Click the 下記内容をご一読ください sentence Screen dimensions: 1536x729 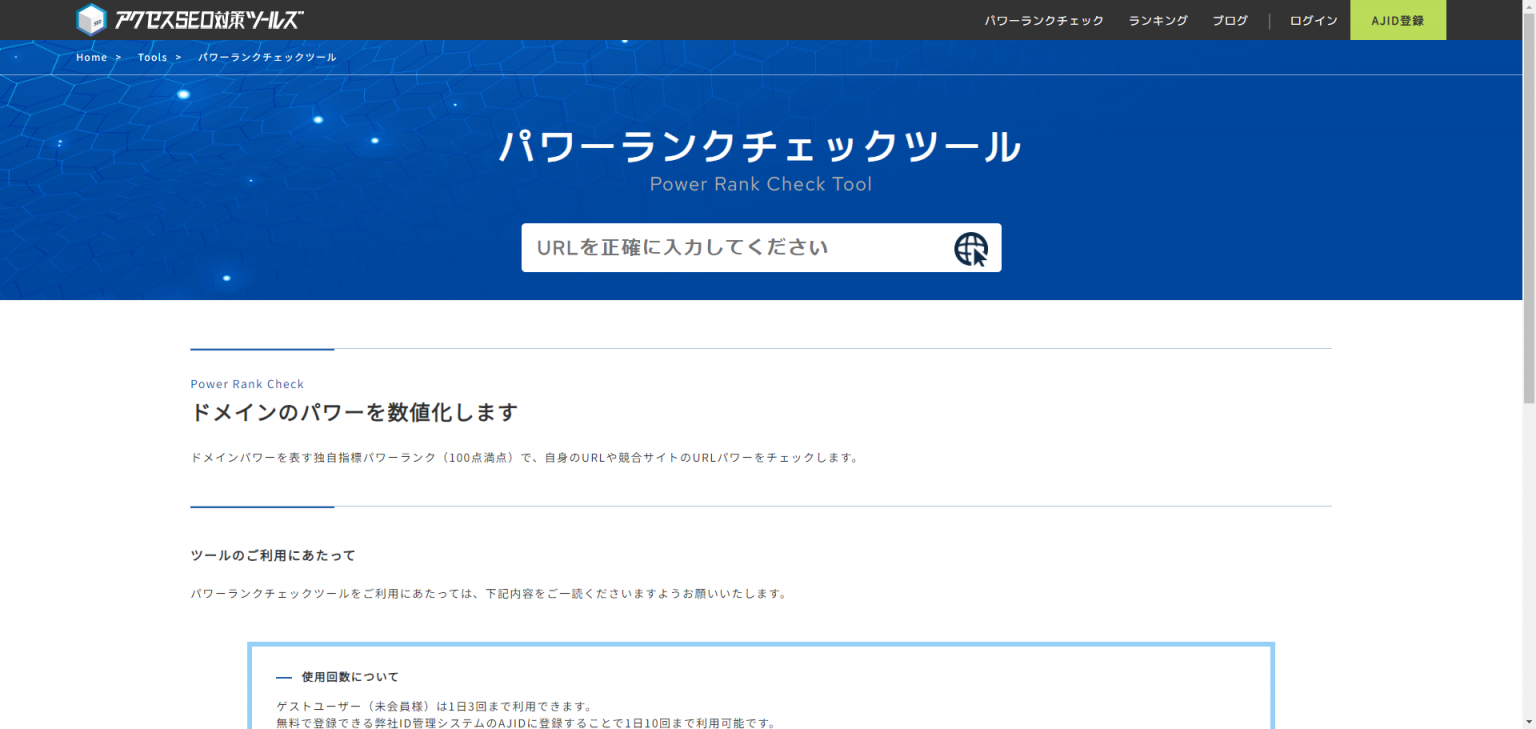click(489, 593)
